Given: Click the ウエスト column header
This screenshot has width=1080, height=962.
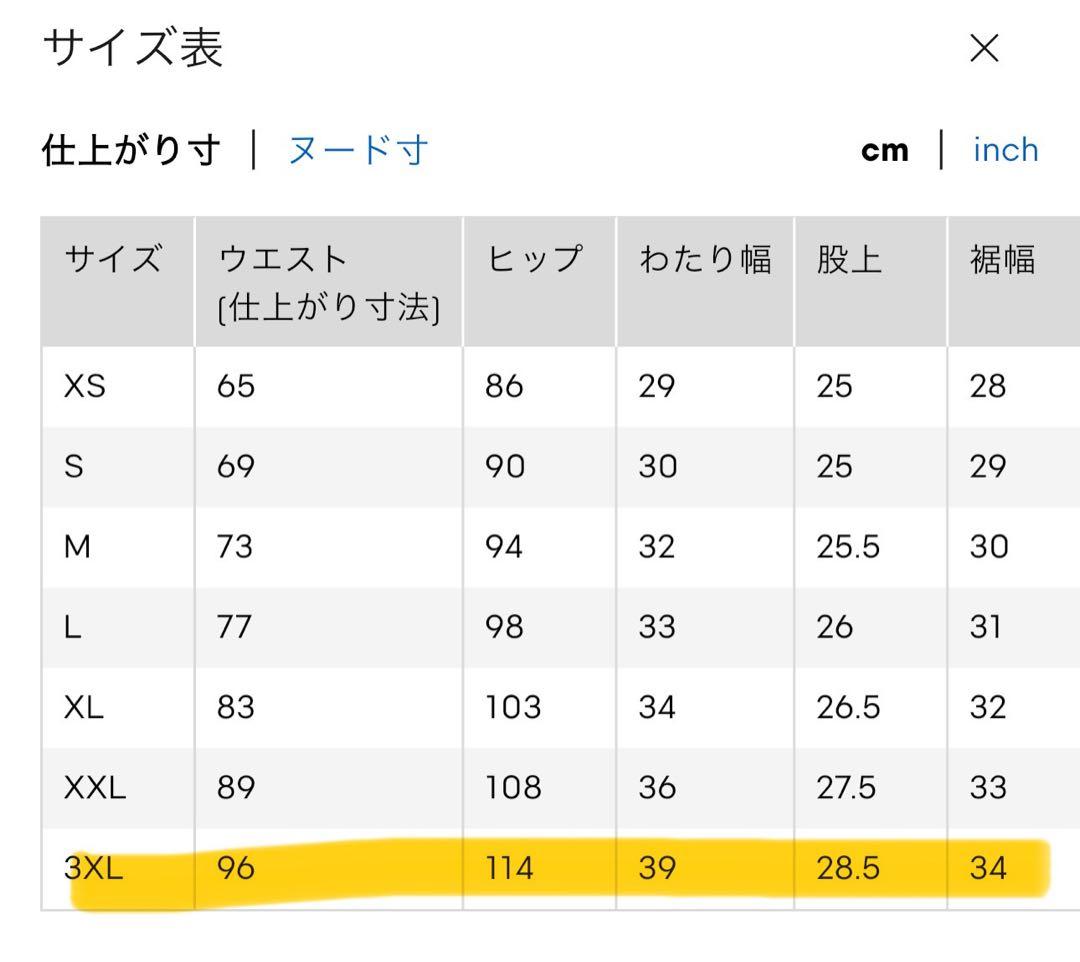Looking at the screenshot, I should coord(329,282).
